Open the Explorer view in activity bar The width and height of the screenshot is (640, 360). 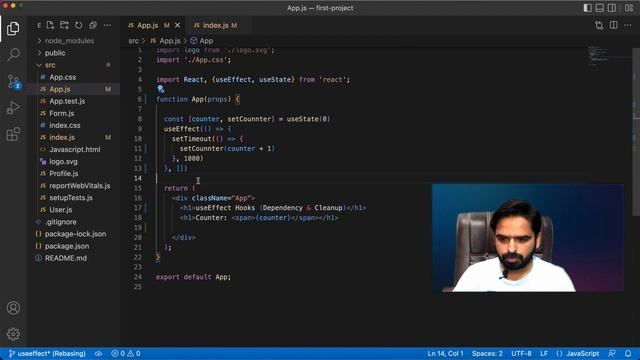13,29
